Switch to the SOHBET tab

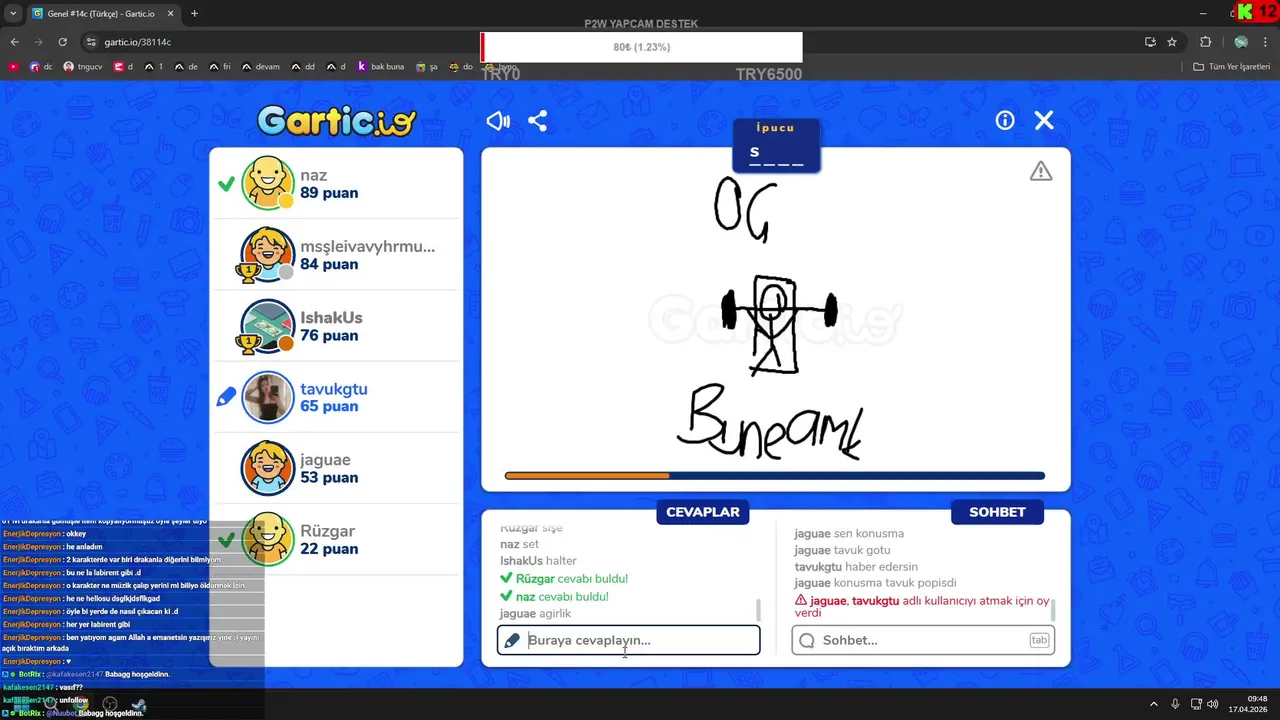pyautogui.click(x=997, y=512)
